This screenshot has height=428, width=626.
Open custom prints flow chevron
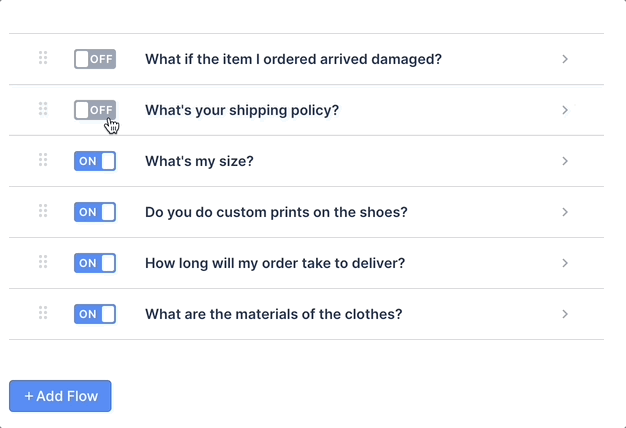(565, 212)
